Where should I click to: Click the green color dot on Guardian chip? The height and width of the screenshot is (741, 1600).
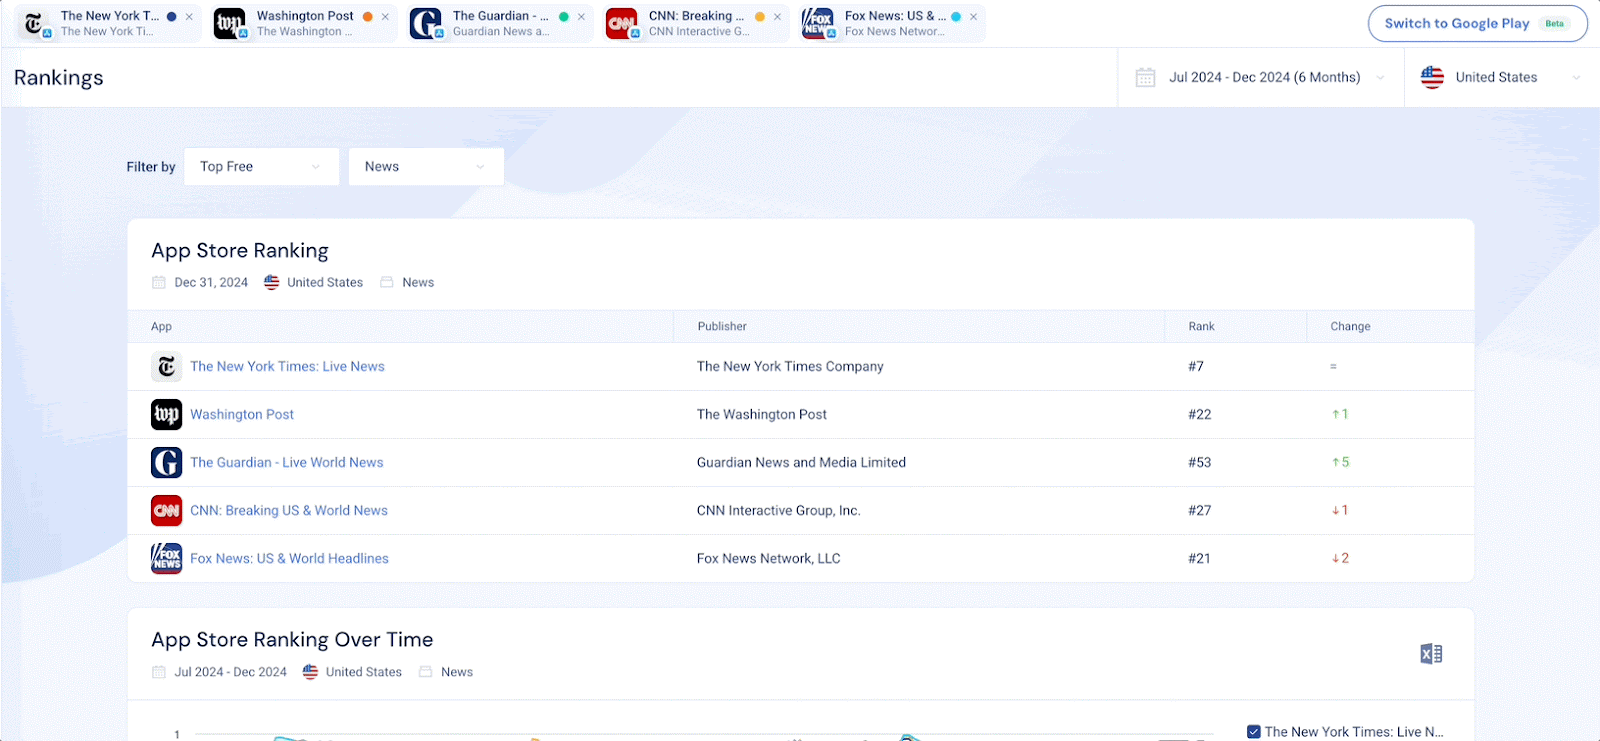tap(564, 17)
